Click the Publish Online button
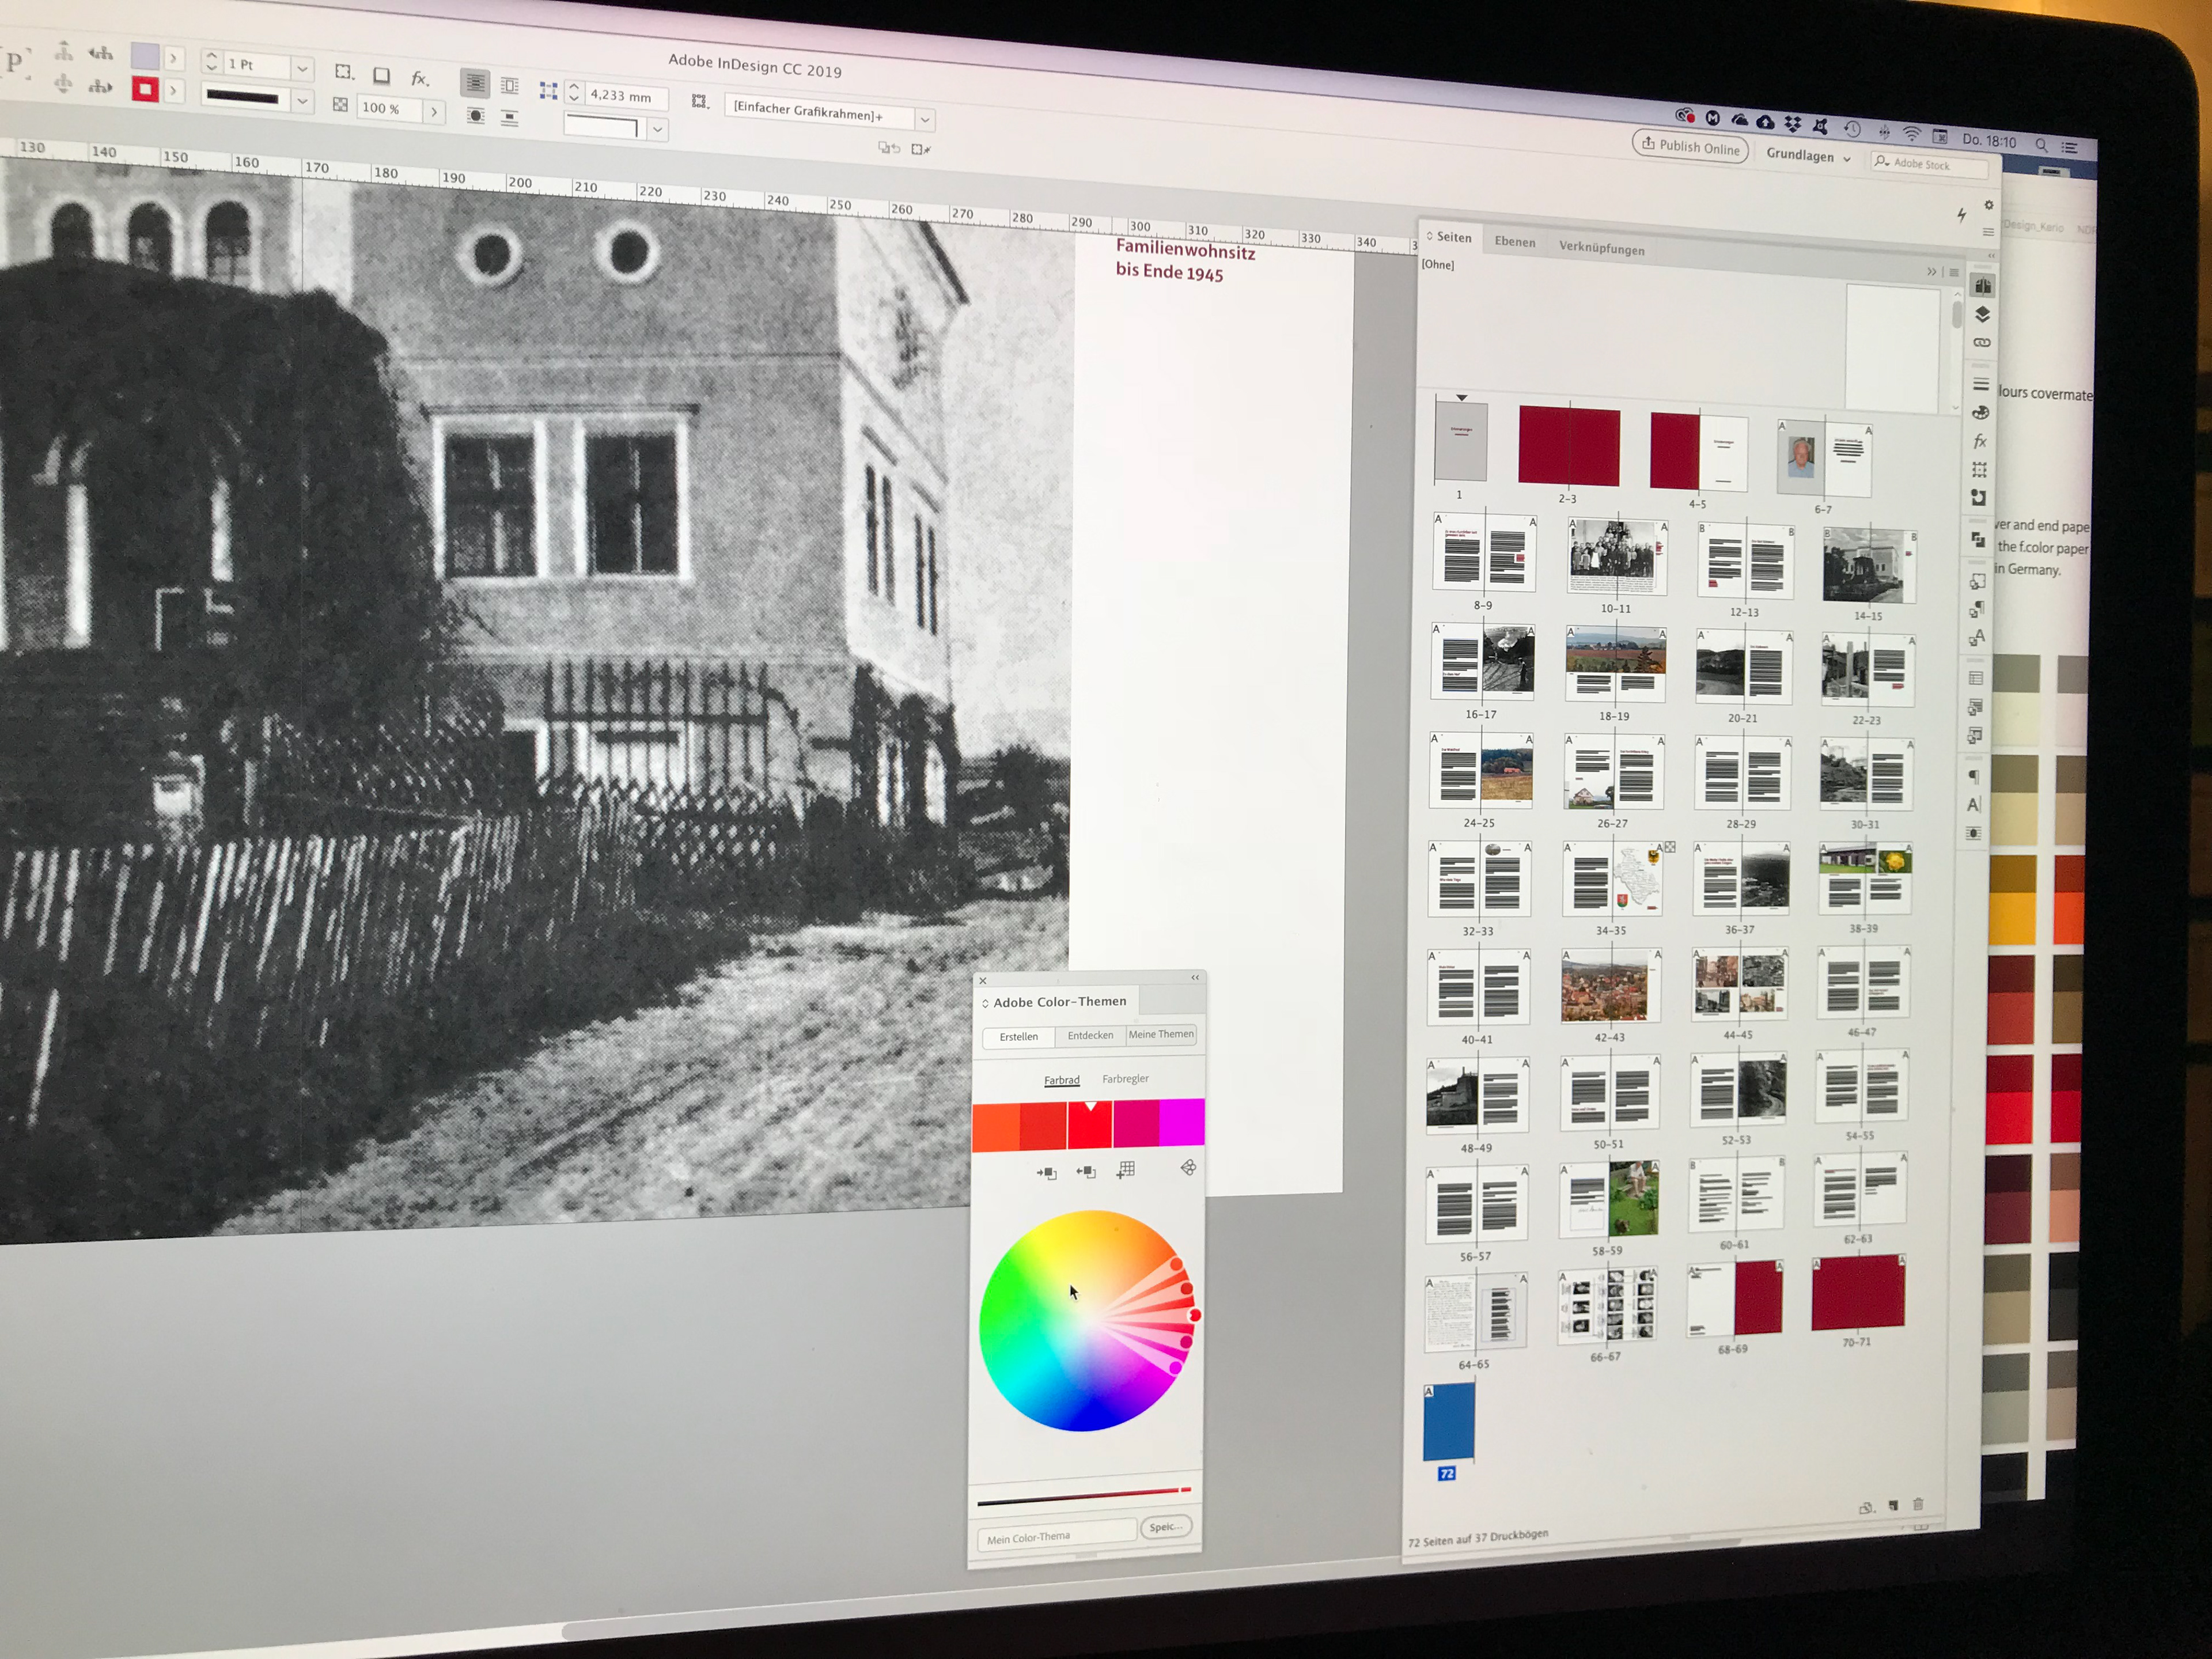 tap(1691, 146)
